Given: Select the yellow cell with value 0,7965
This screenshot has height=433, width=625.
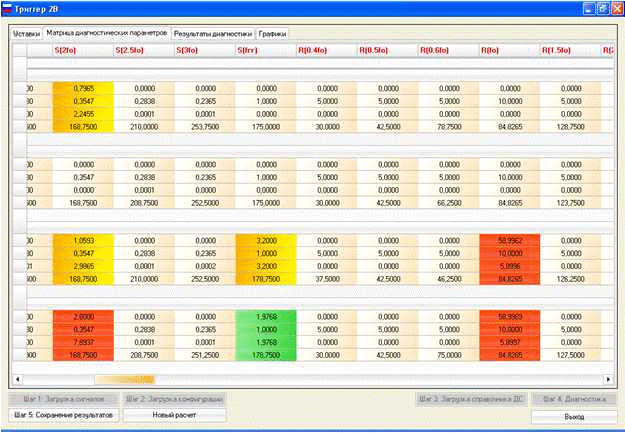Looking at the screenshot, I should coord(83,89).
